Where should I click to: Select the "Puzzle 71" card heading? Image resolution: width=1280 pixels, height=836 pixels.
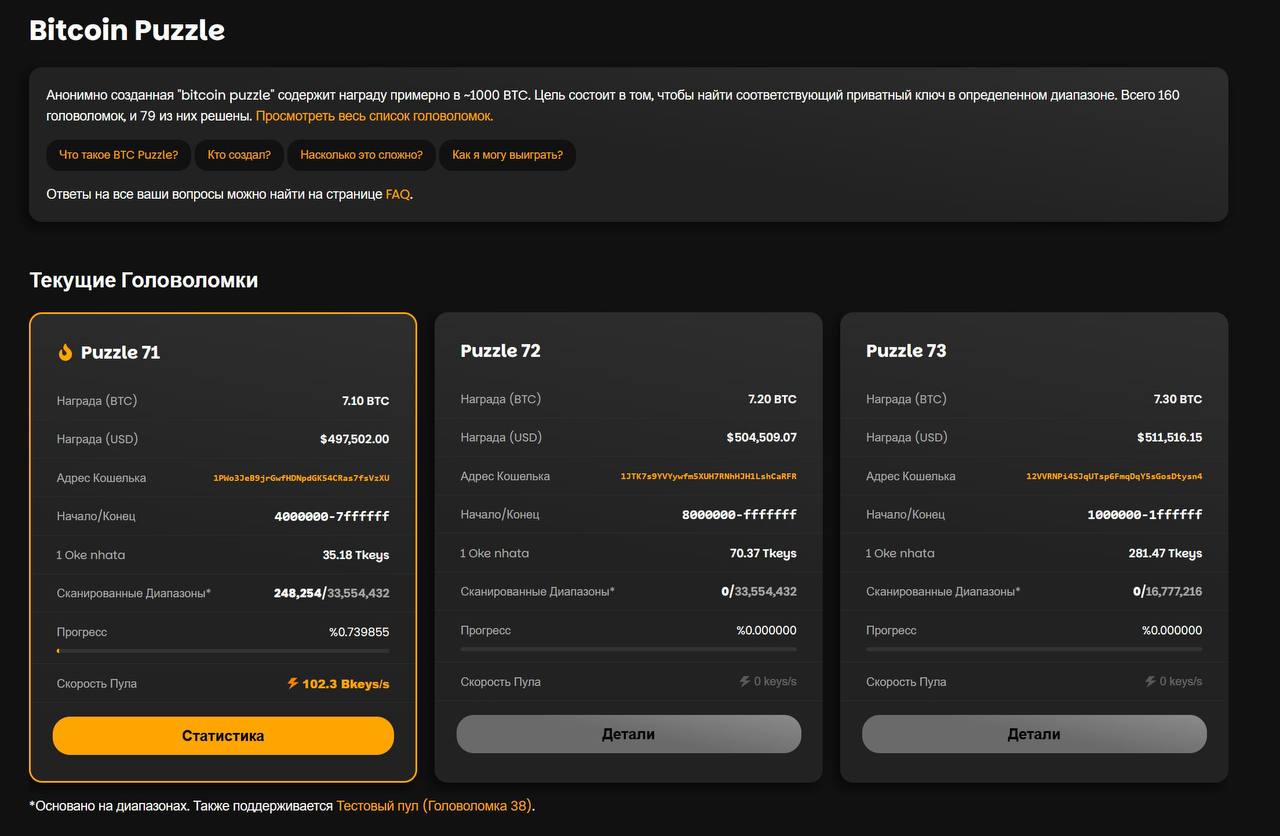[120, 352]
